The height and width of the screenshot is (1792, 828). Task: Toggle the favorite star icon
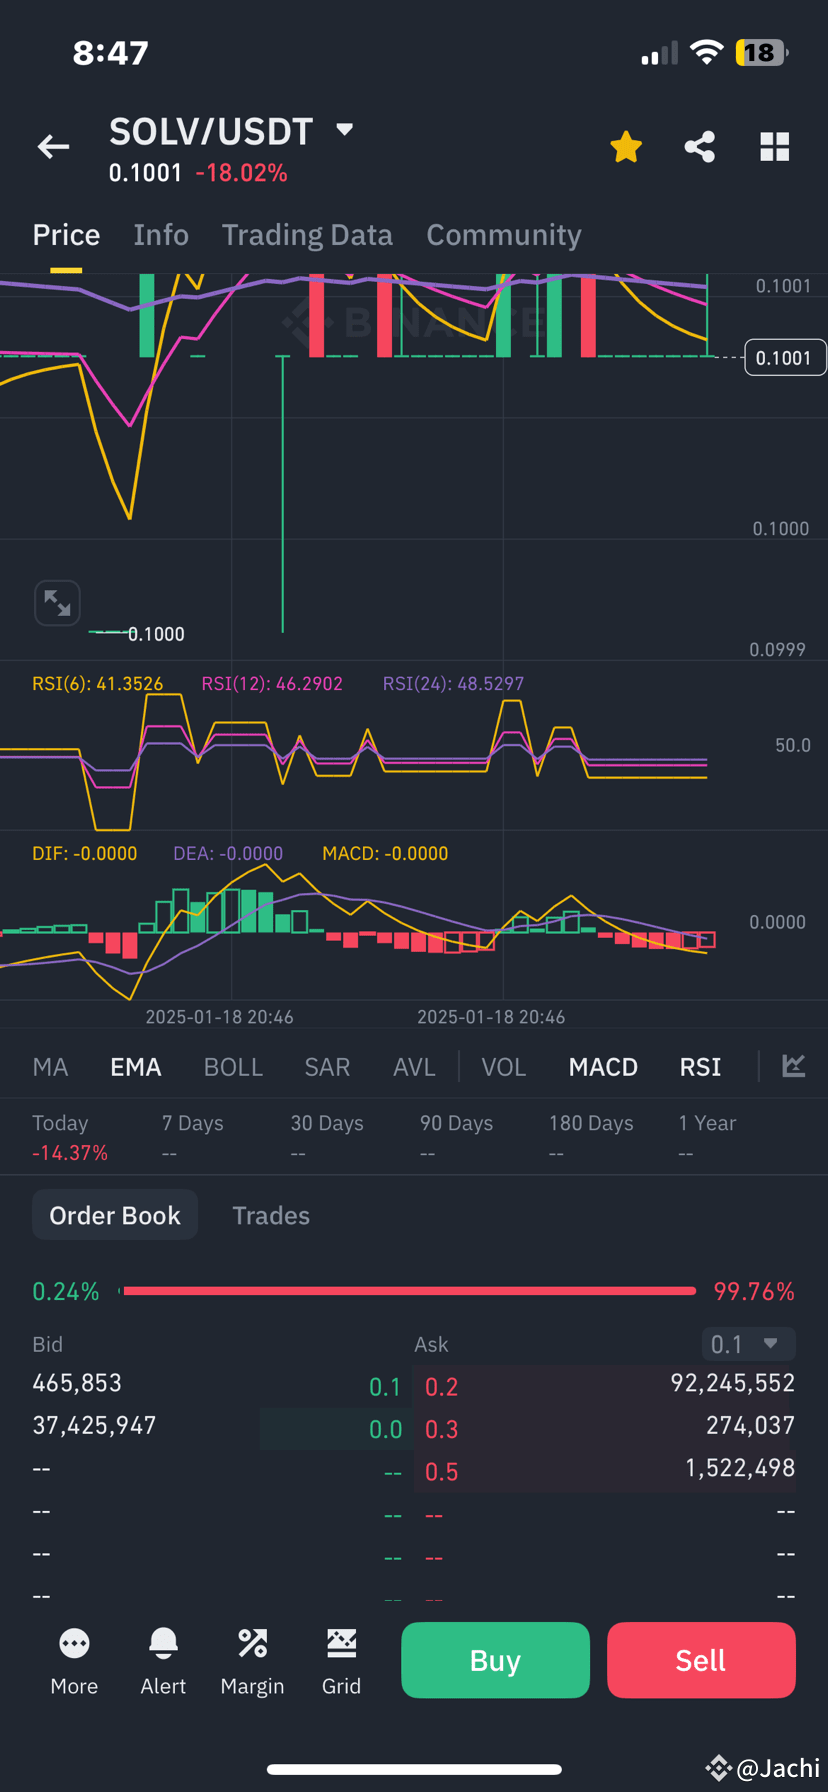pyautogui.click(x=626, y=147)
